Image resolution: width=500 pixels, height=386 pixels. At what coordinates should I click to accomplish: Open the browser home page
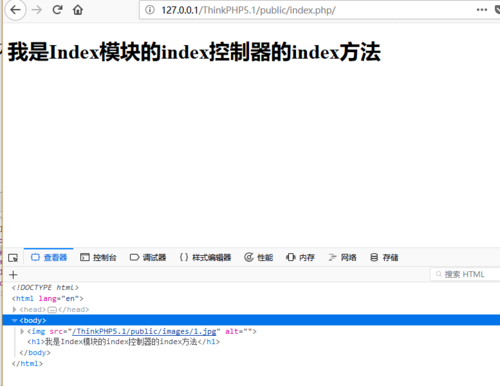tap(78, 10)
